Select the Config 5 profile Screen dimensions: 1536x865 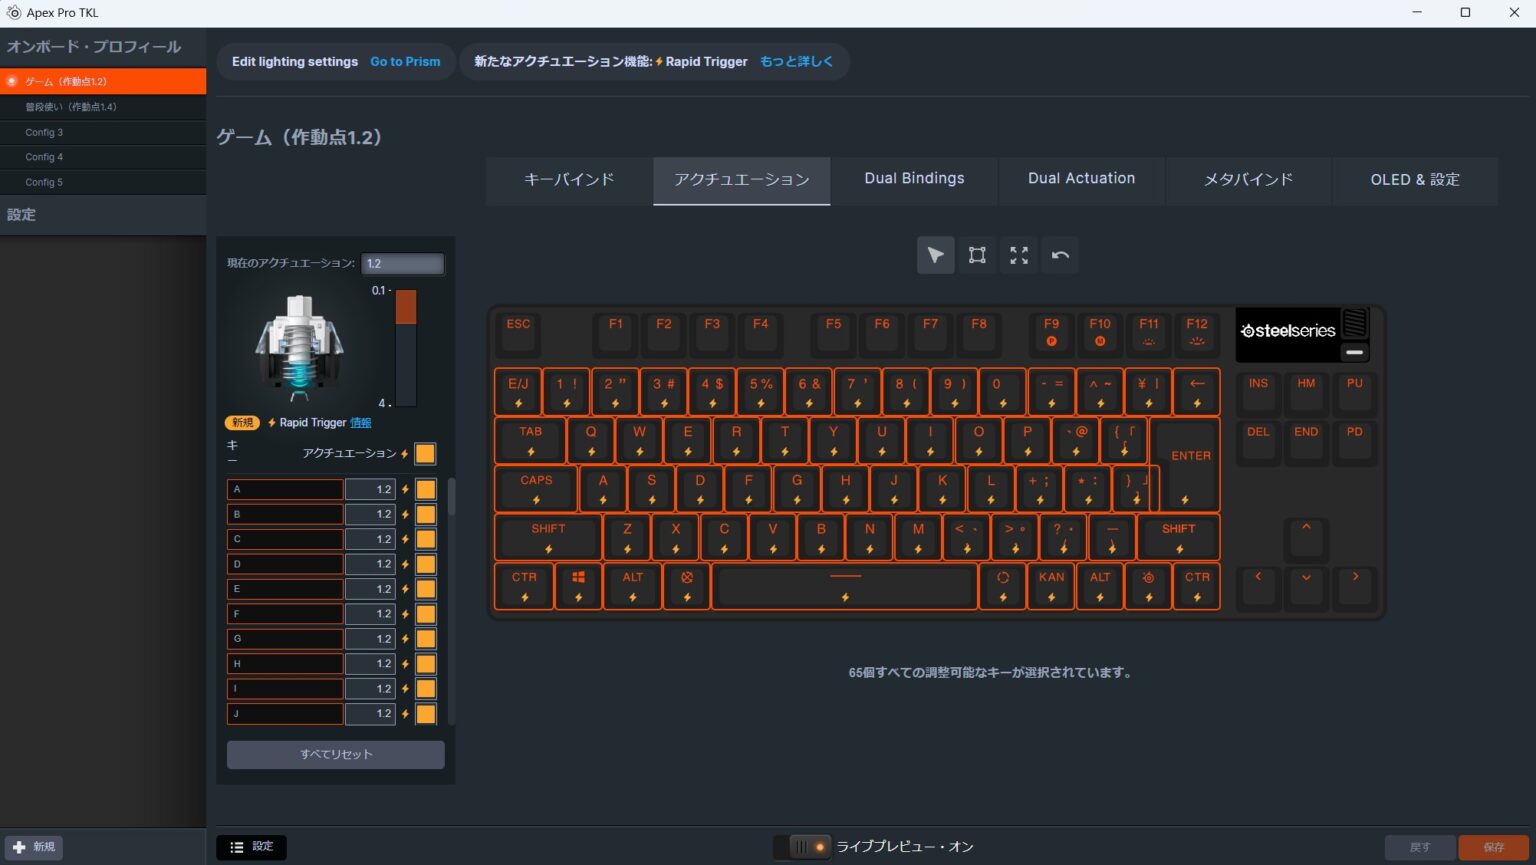[103, 182]
